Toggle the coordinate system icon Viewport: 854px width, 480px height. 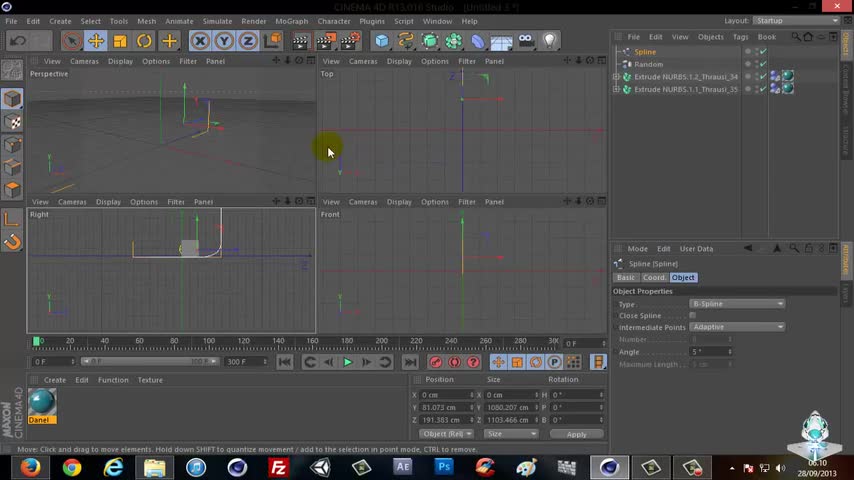pos(272,41)
